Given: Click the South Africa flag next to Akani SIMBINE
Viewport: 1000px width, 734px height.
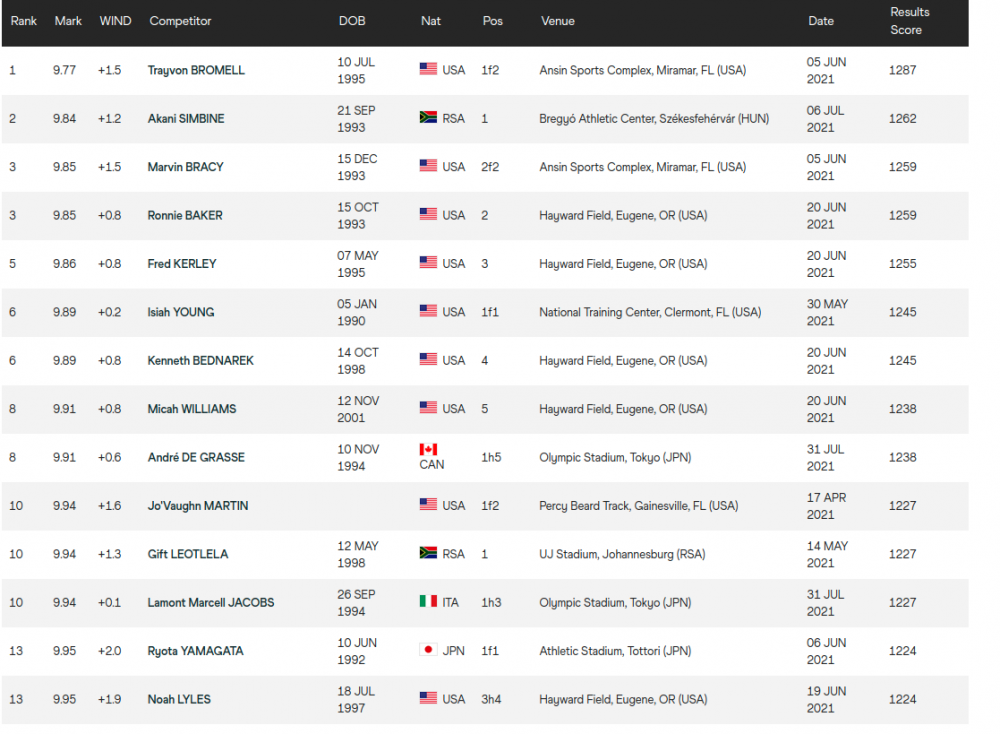Looking at the screenshot, I should pyautogui.click(x=428, y=117).
